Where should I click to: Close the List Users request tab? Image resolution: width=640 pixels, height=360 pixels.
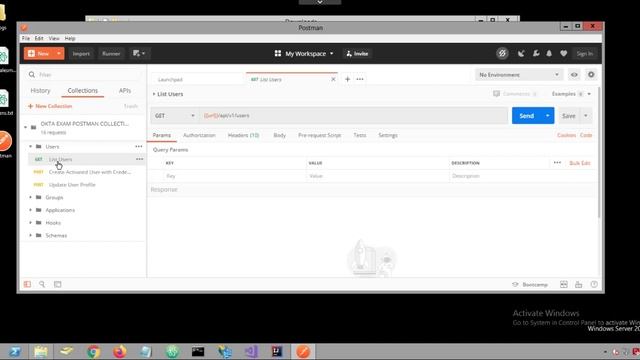click(x=333, y=79)
